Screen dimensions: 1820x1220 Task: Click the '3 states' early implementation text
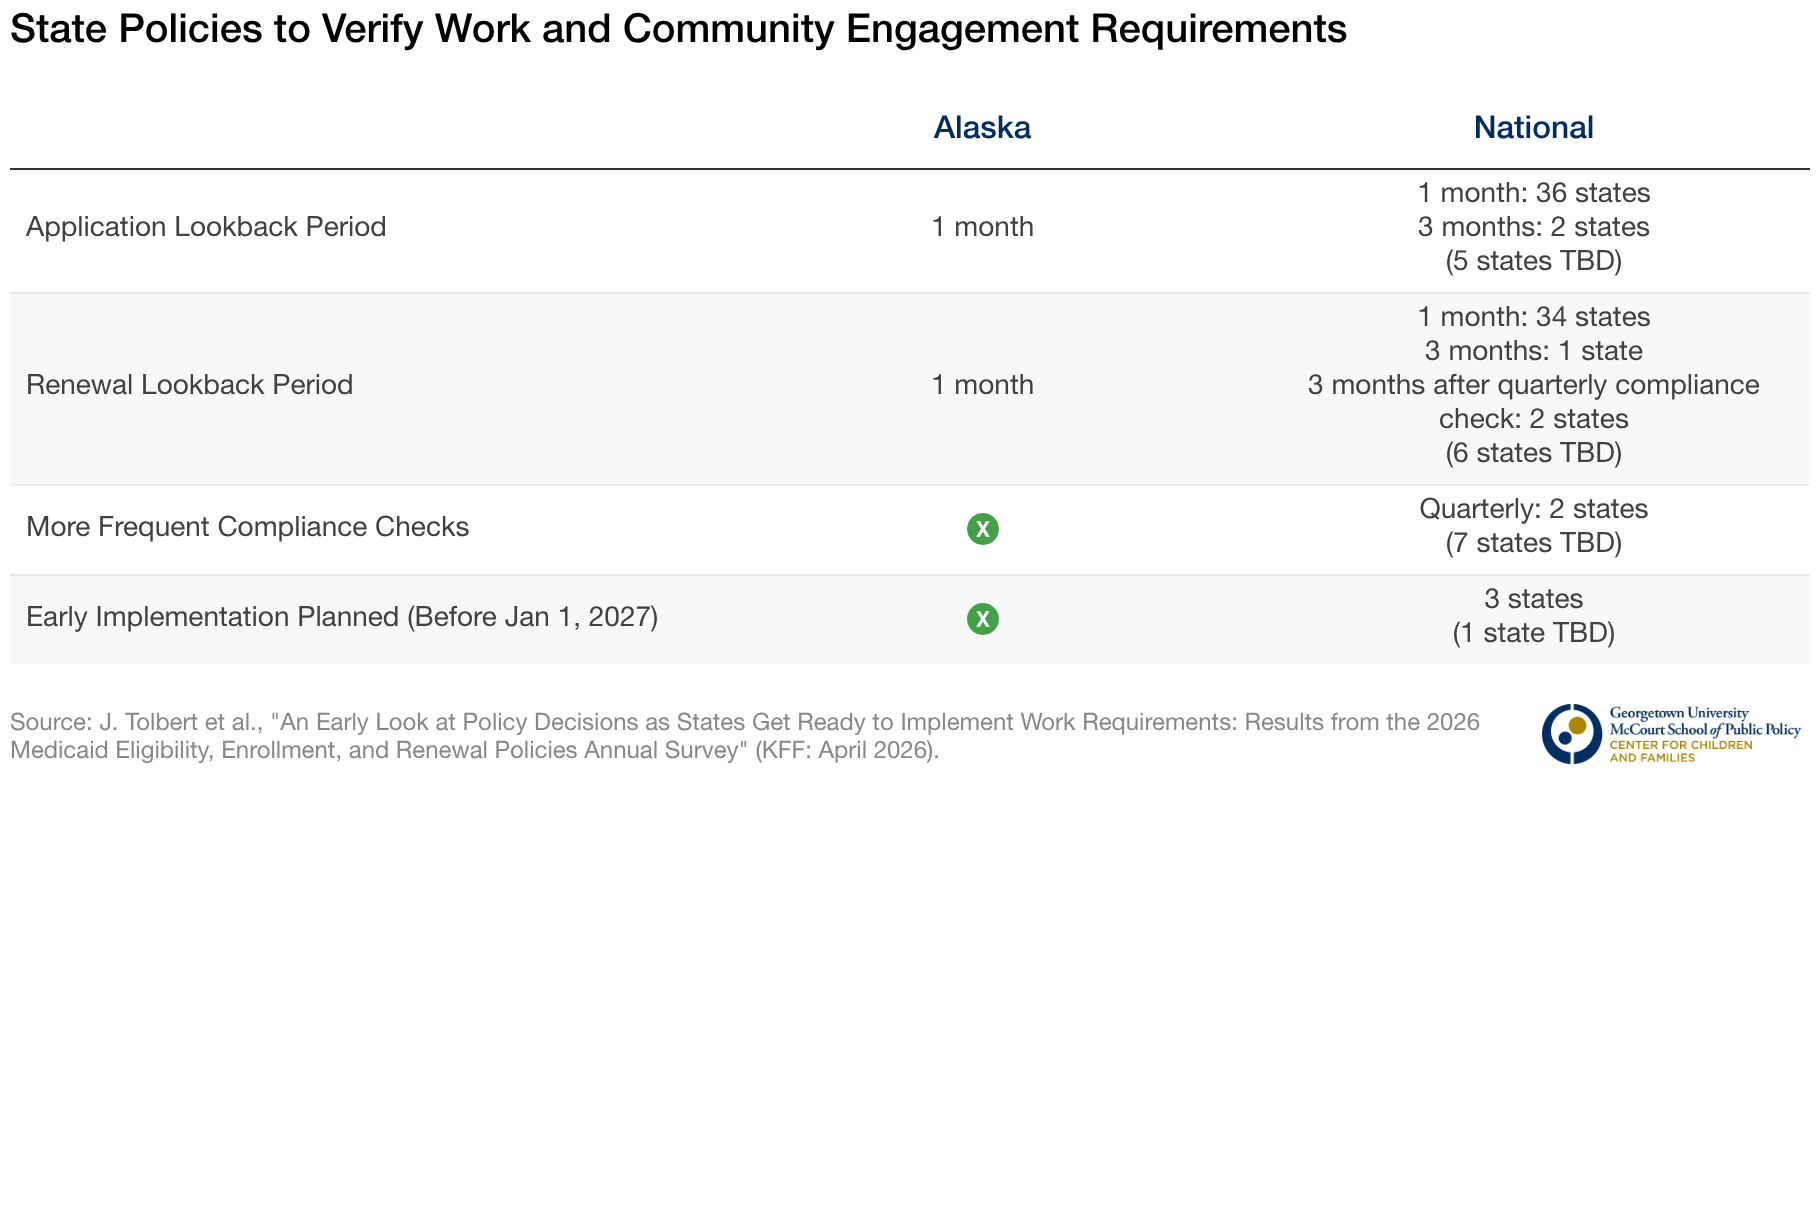coord(1534,599)
